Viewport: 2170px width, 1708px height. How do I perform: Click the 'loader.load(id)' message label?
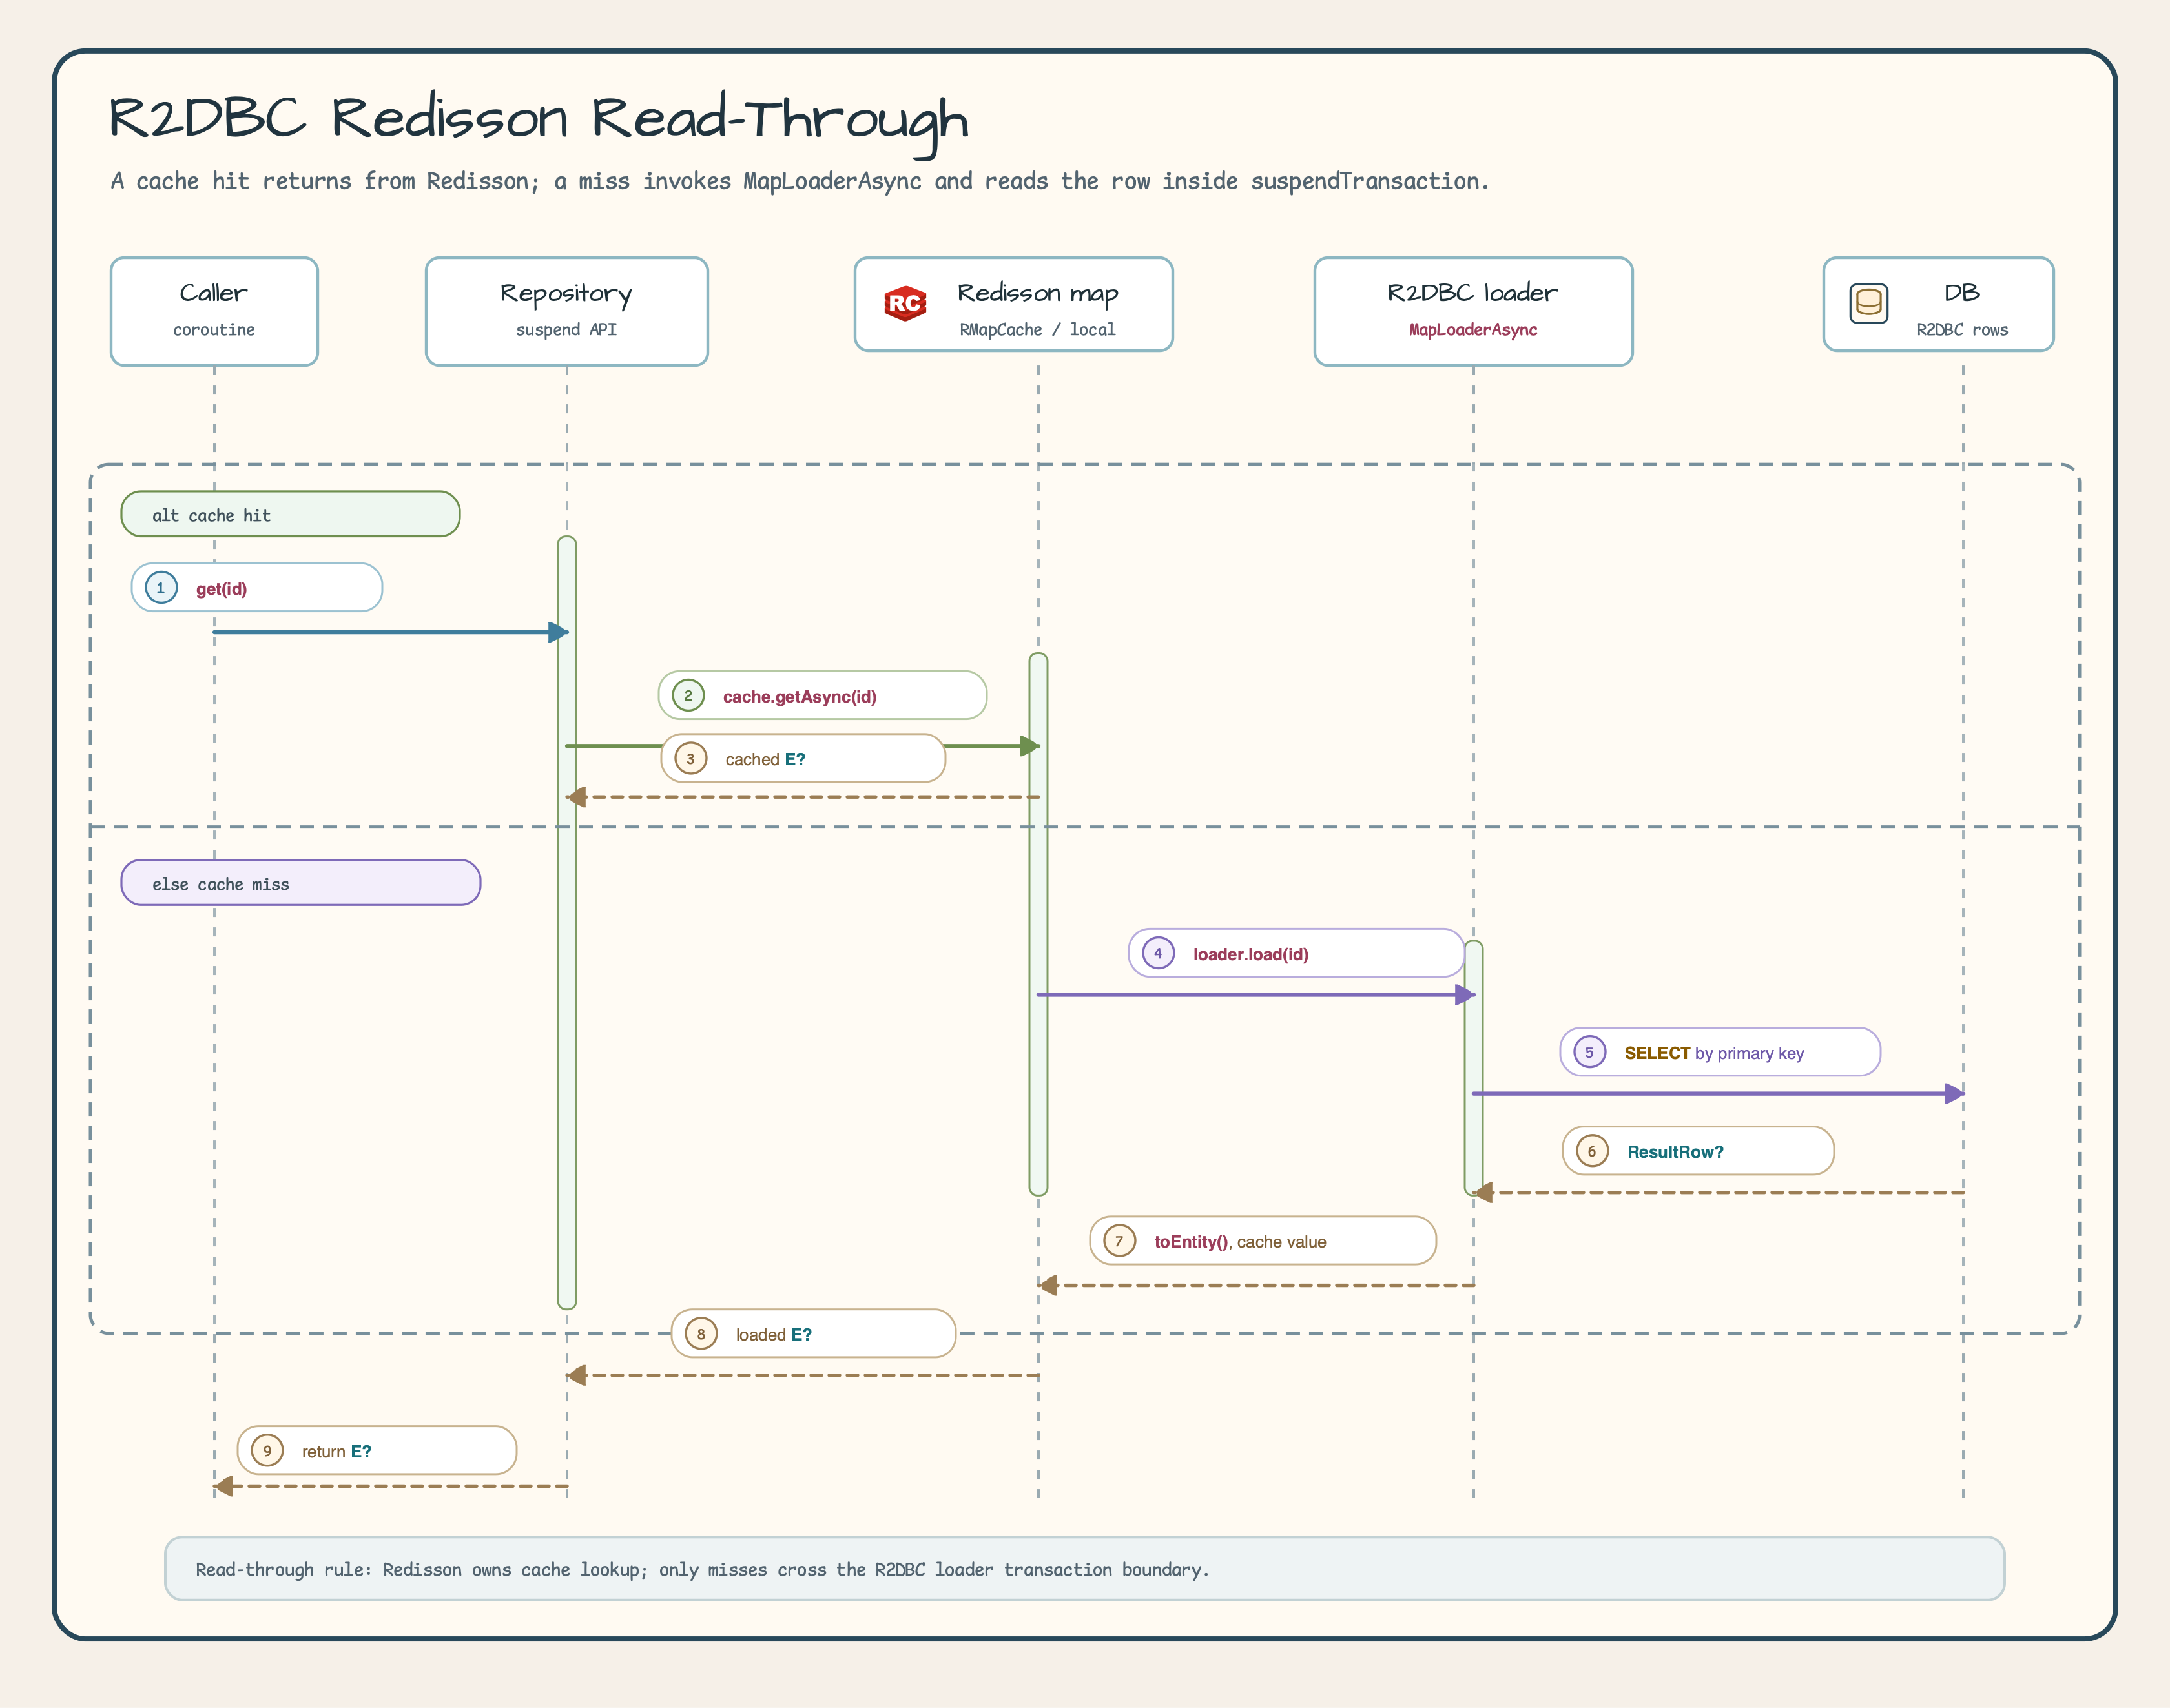click(x=1296, y=953)
